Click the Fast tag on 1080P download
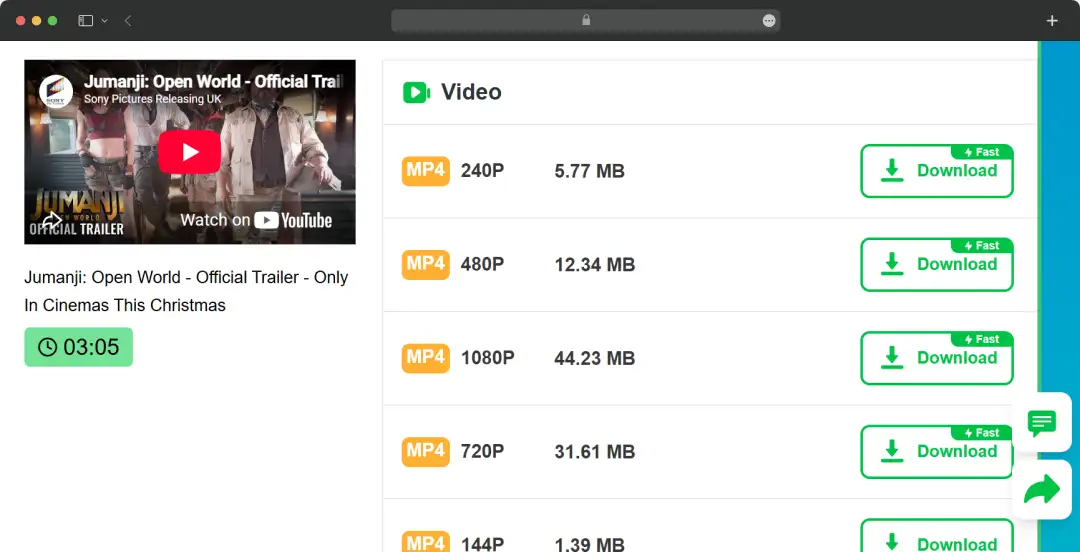 (982, 340)
